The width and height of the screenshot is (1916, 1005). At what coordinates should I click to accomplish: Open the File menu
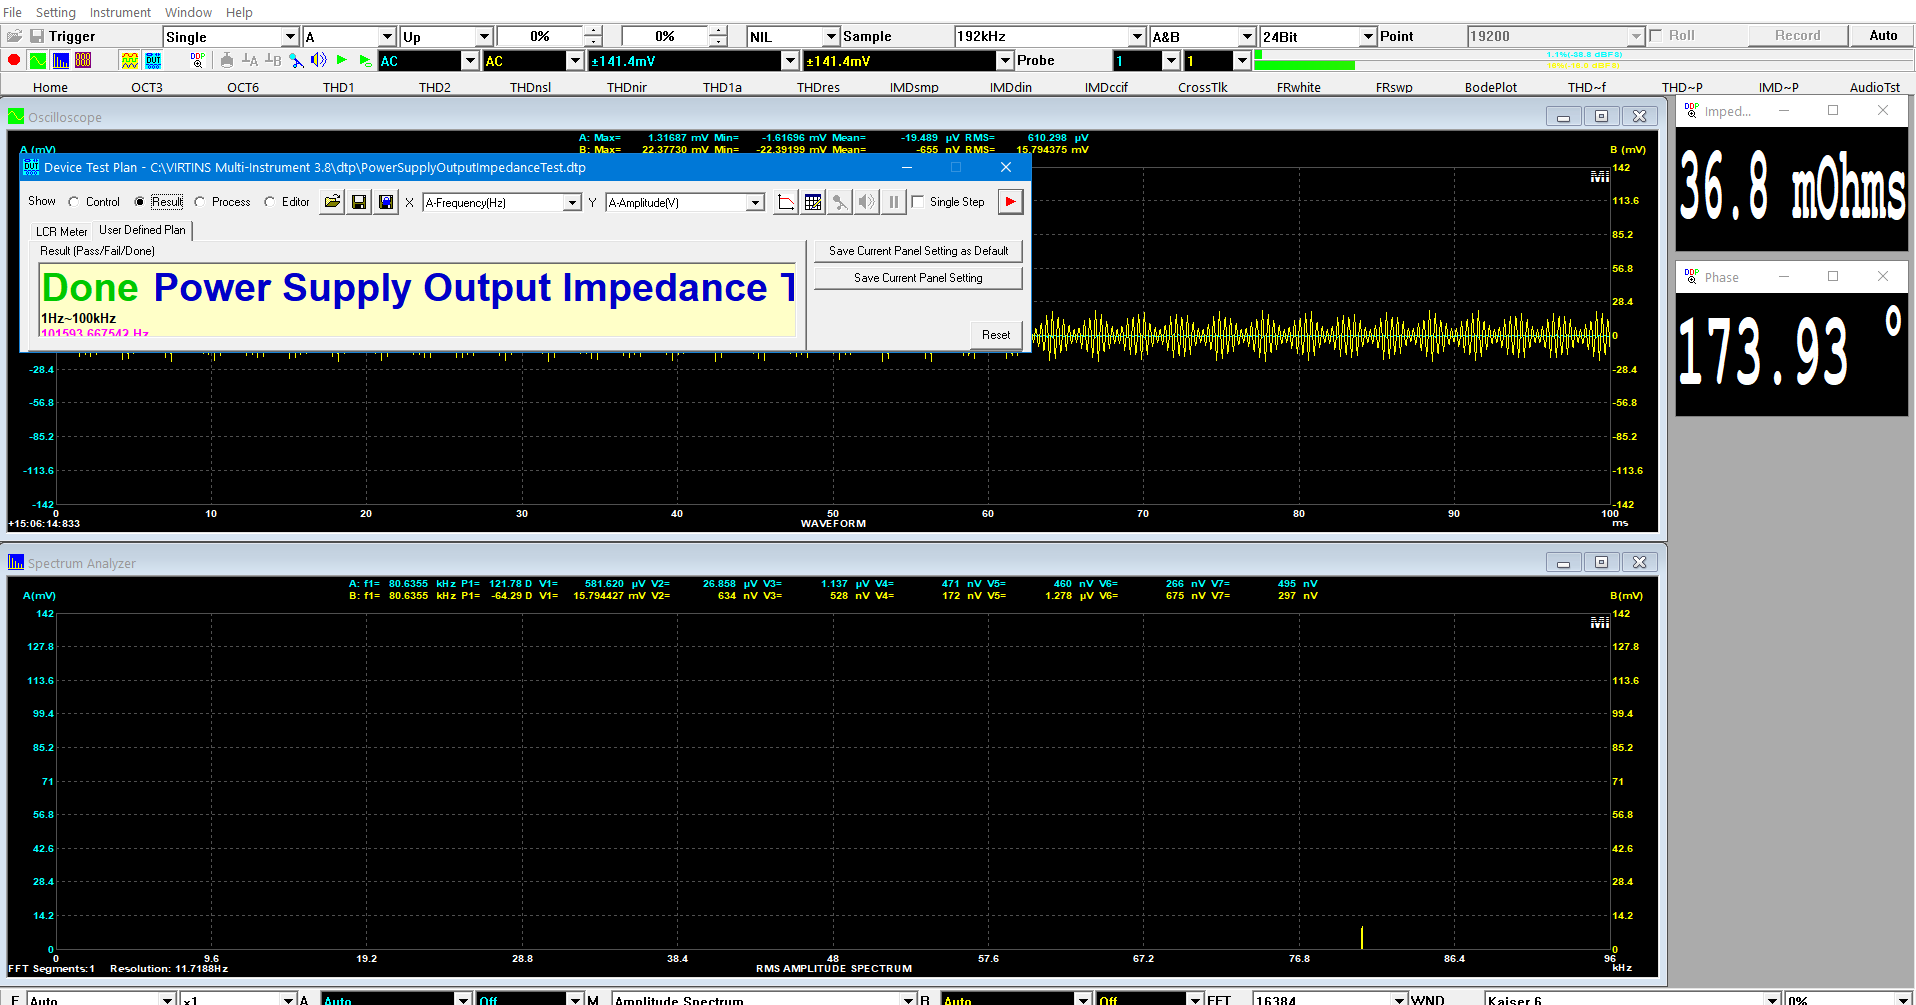(13, 12)
